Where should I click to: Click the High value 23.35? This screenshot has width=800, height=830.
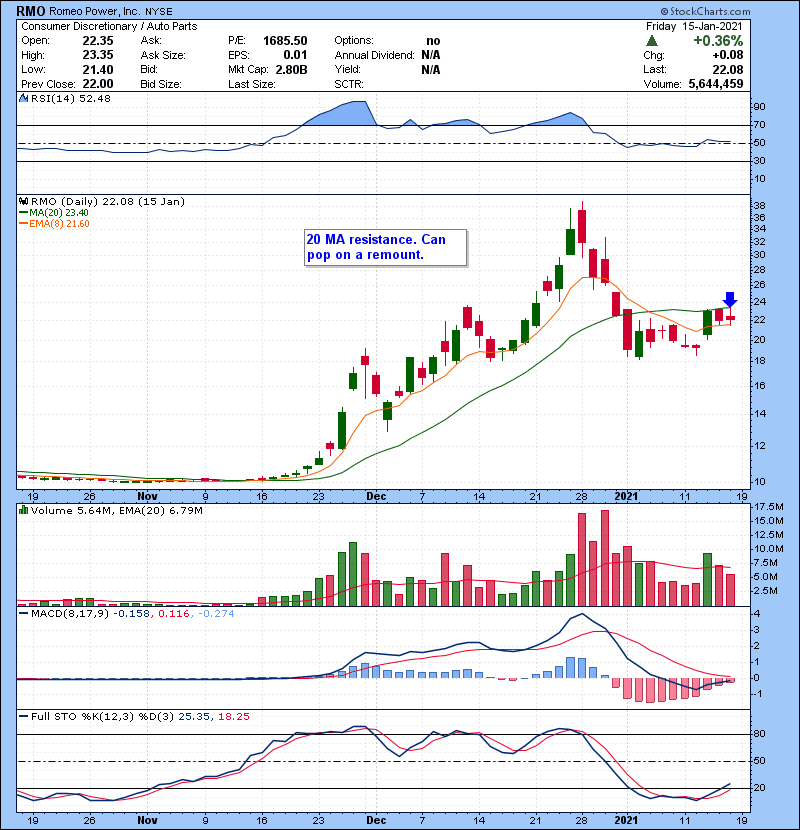(x=98, y=55)
